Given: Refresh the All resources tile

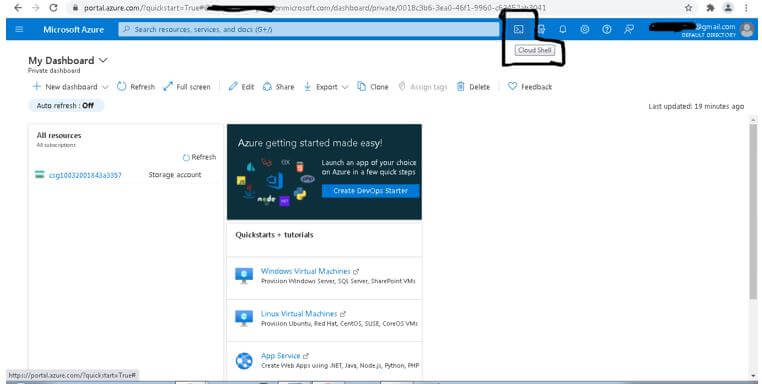Looking at the screenshot, I should tap(199, 157).
